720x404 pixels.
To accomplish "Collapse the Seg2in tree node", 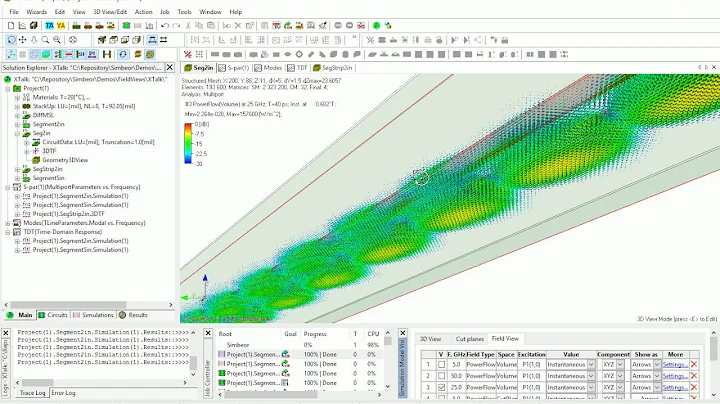I will click(17, 133).
